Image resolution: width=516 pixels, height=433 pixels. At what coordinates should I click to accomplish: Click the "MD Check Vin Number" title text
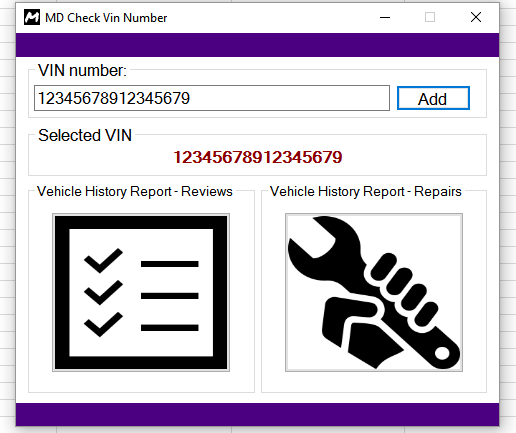(106, 18)
